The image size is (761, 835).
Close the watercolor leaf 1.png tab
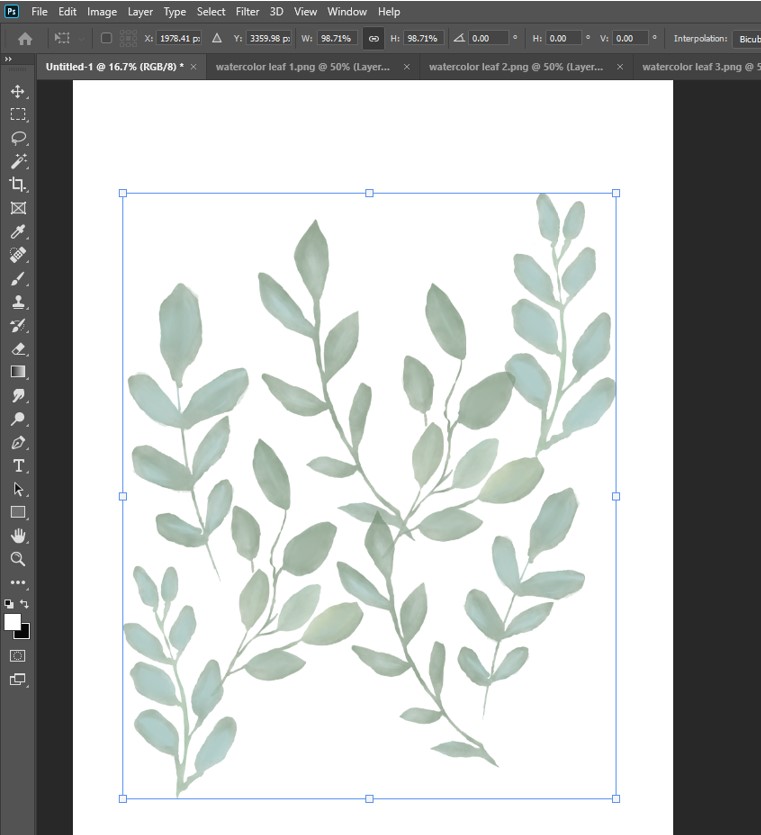pyautogui.click(x=407, y=67)
